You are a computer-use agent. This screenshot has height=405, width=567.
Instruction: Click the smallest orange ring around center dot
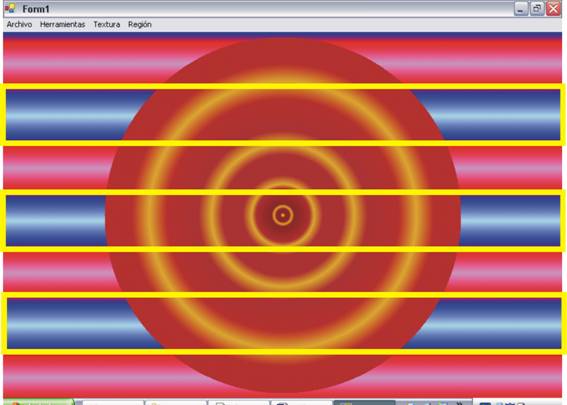[x=283, y=215]
